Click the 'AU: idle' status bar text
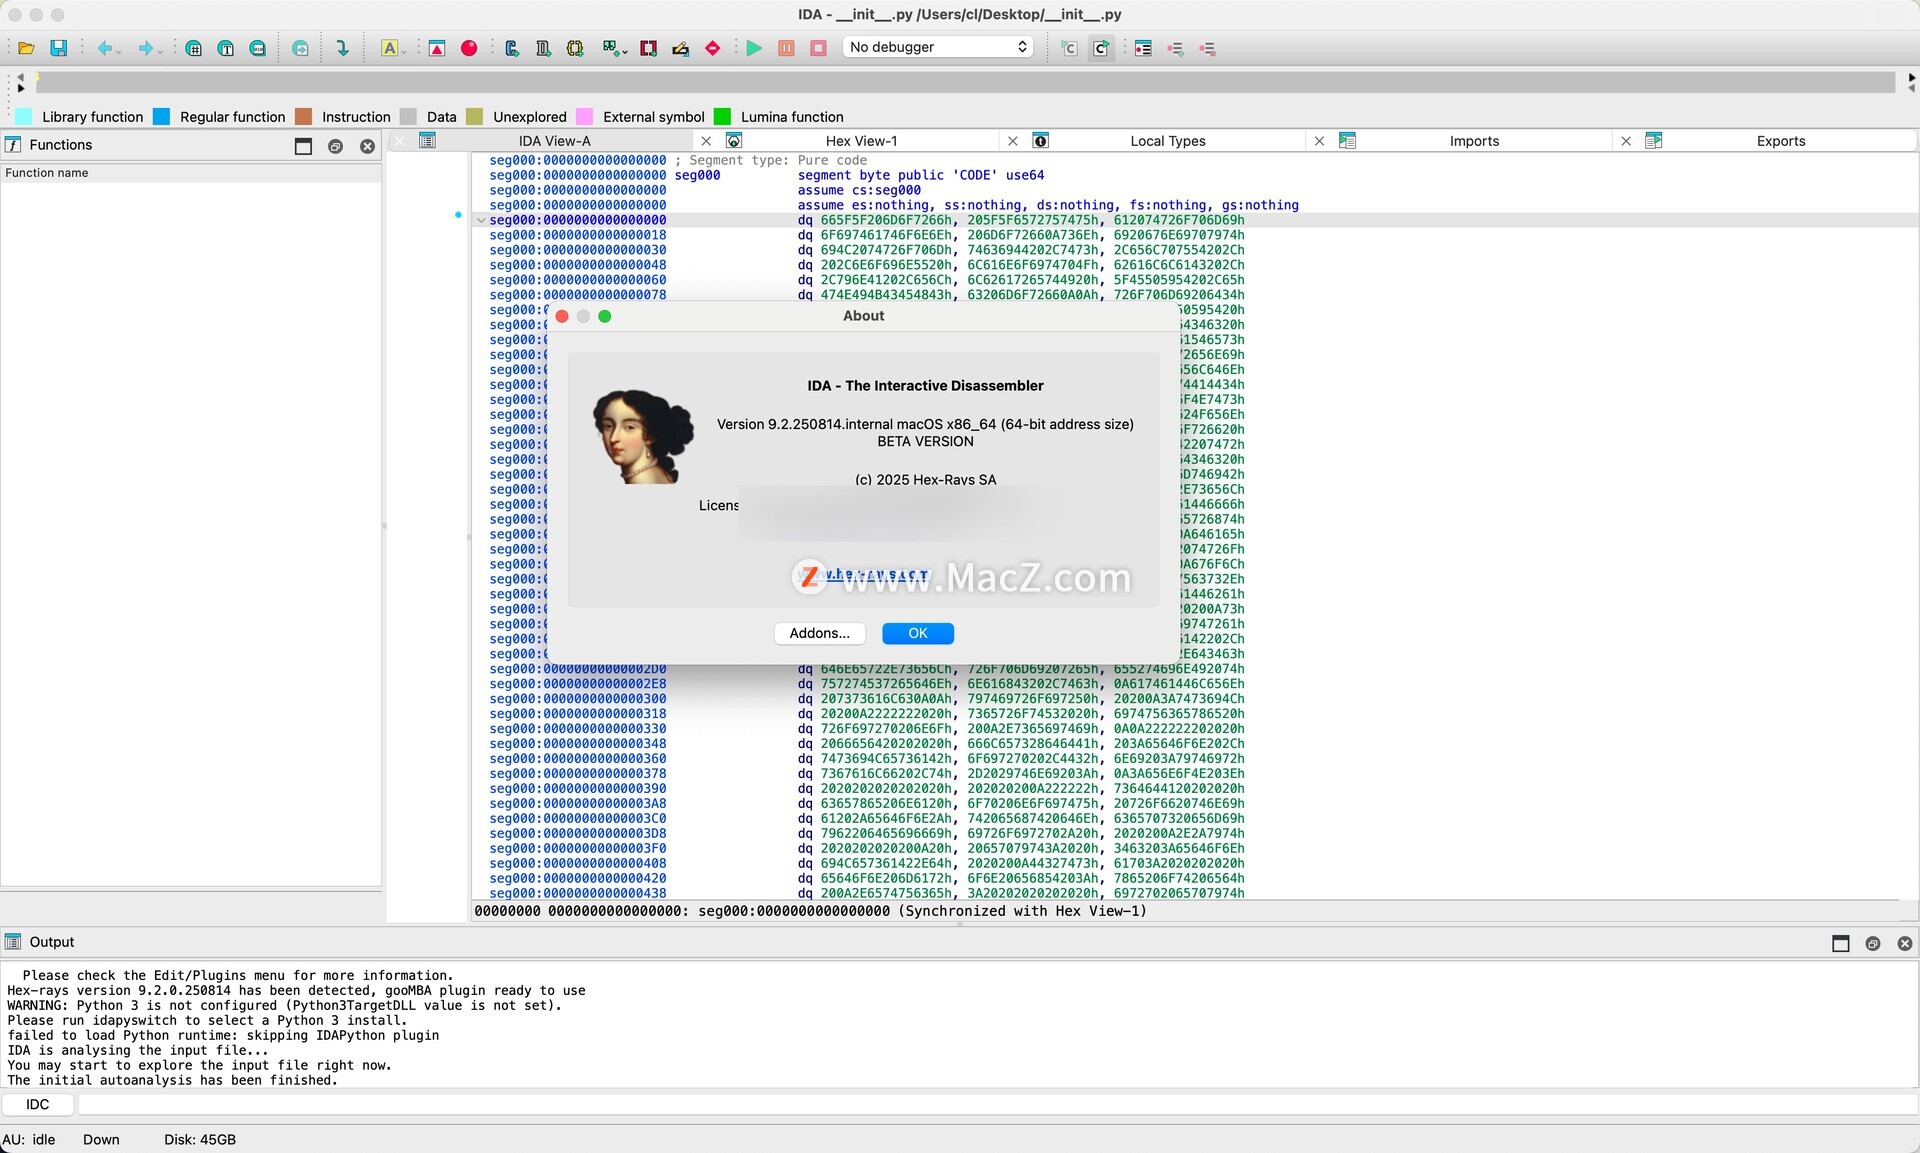 [29, 1139]
